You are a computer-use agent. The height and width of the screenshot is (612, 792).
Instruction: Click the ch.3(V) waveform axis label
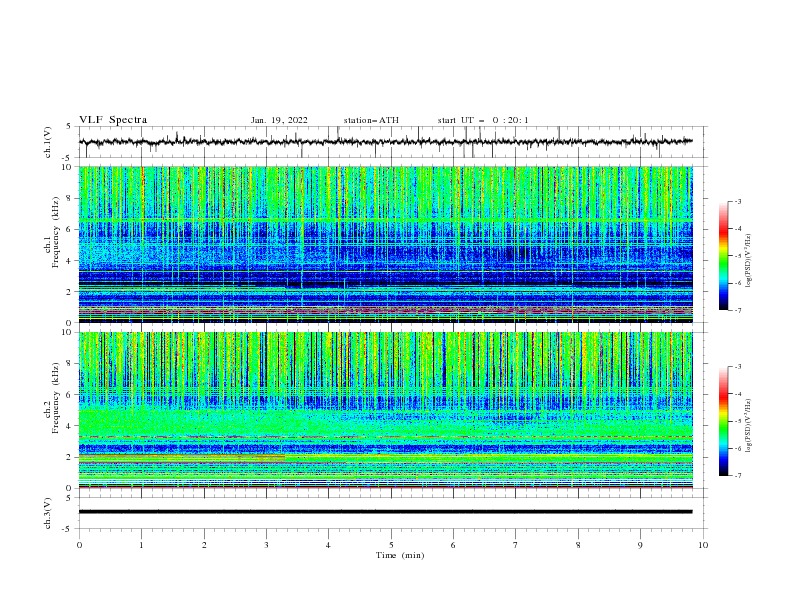(48, 513)
